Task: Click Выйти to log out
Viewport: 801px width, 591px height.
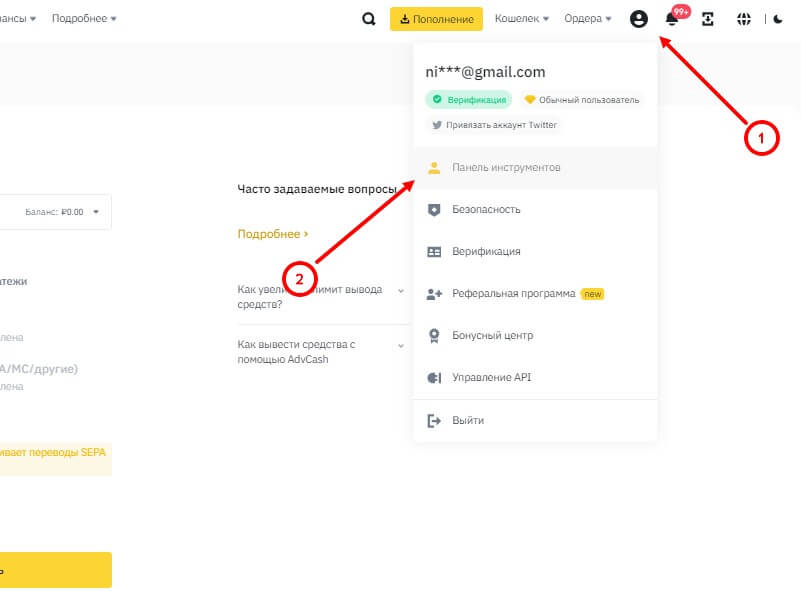Action: [x=467, y=421]
